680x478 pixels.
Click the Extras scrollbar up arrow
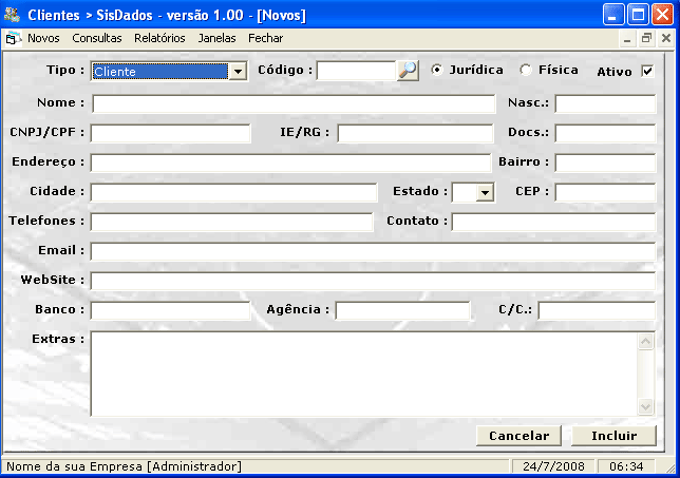pyautogui.click(x=646, y=342)
